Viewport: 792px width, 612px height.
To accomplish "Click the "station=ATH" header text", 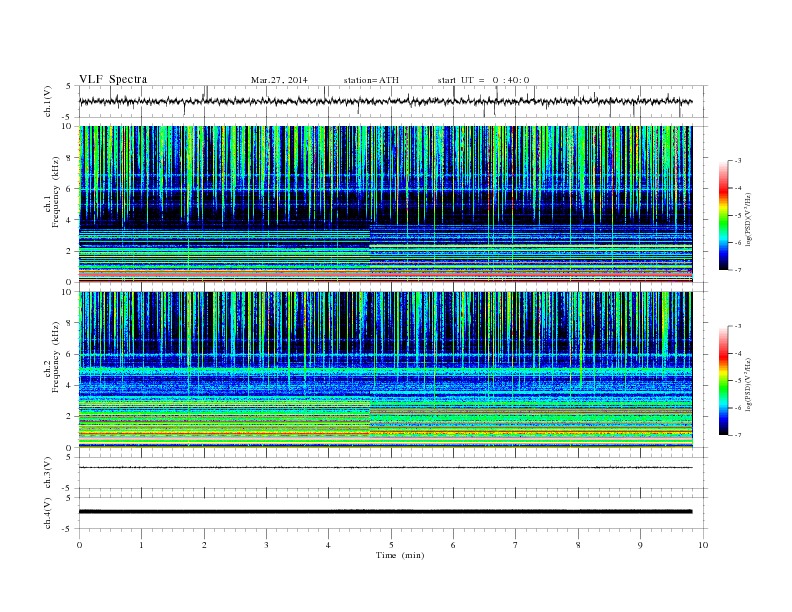I will pyautogui.click(x=371, y=80).
